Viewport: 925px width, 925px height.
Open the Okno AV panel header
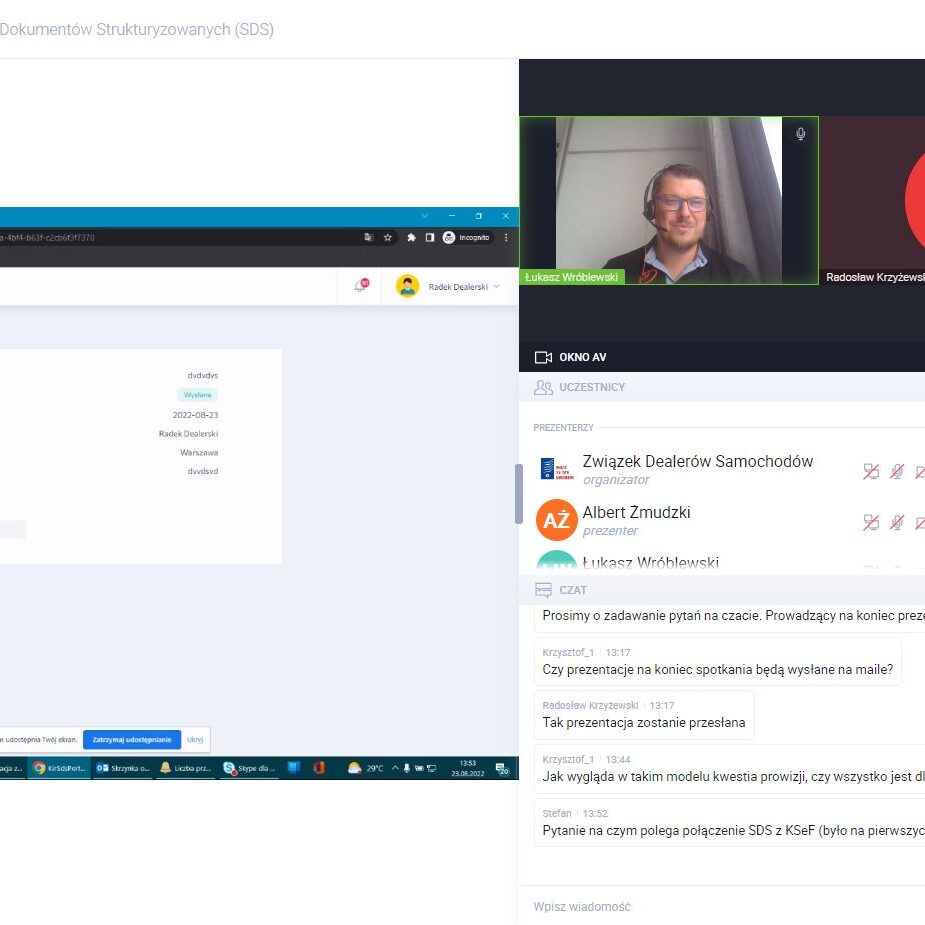582,357
